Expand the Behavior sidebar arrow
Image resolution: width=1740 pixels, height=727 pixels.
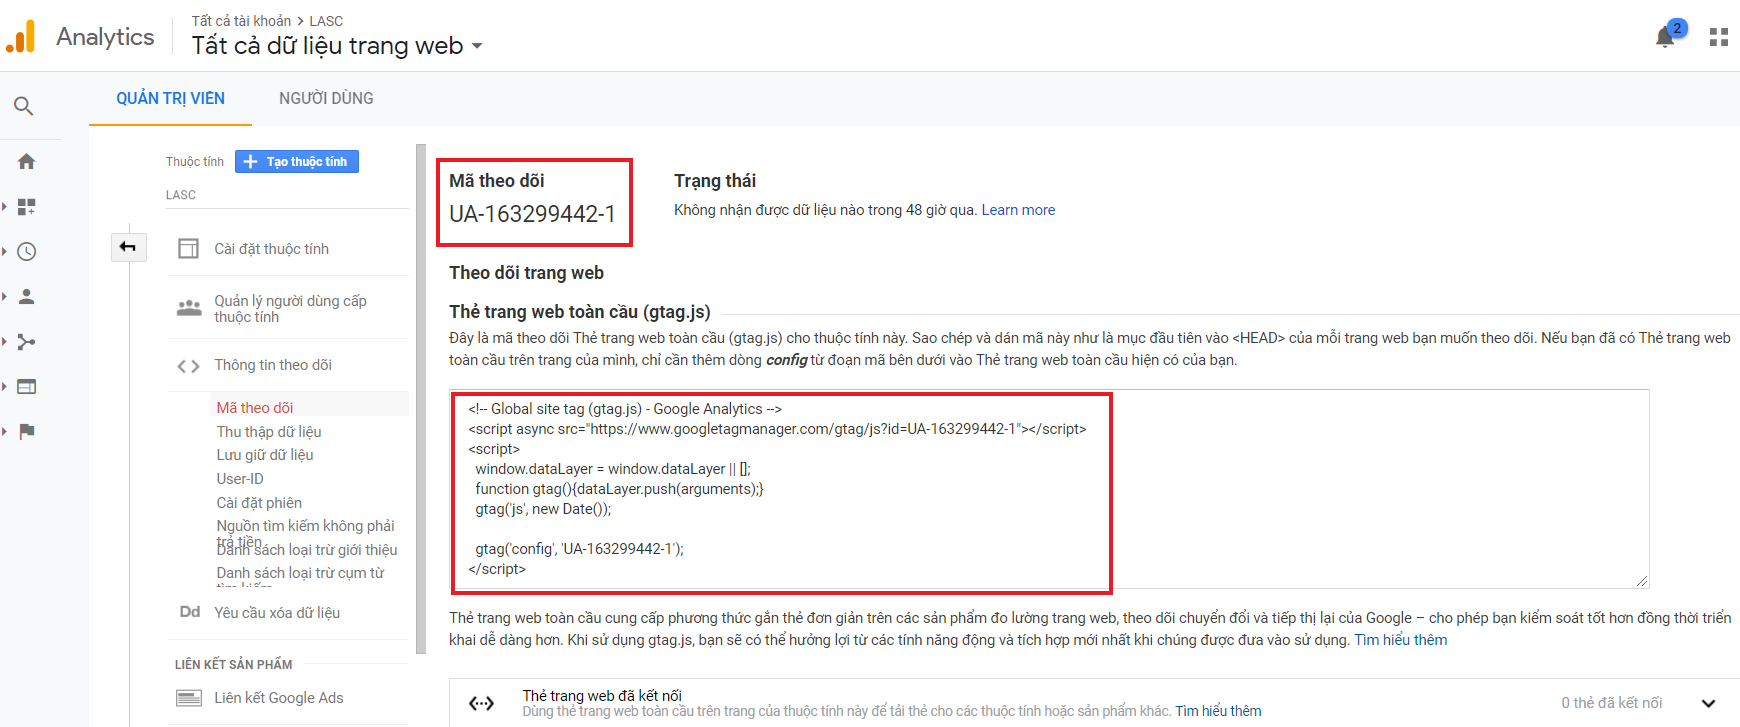[4, 386]
